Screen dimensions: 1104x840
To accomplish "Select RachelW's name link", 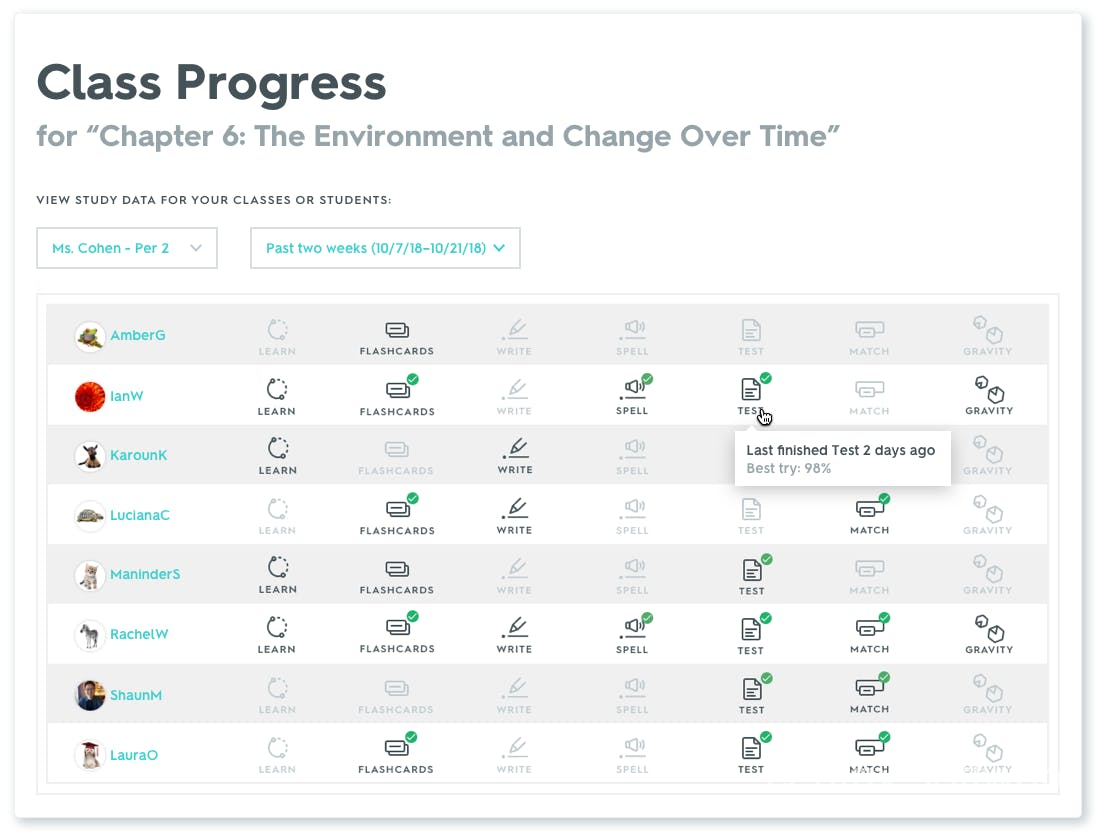I will coord(139,635).
